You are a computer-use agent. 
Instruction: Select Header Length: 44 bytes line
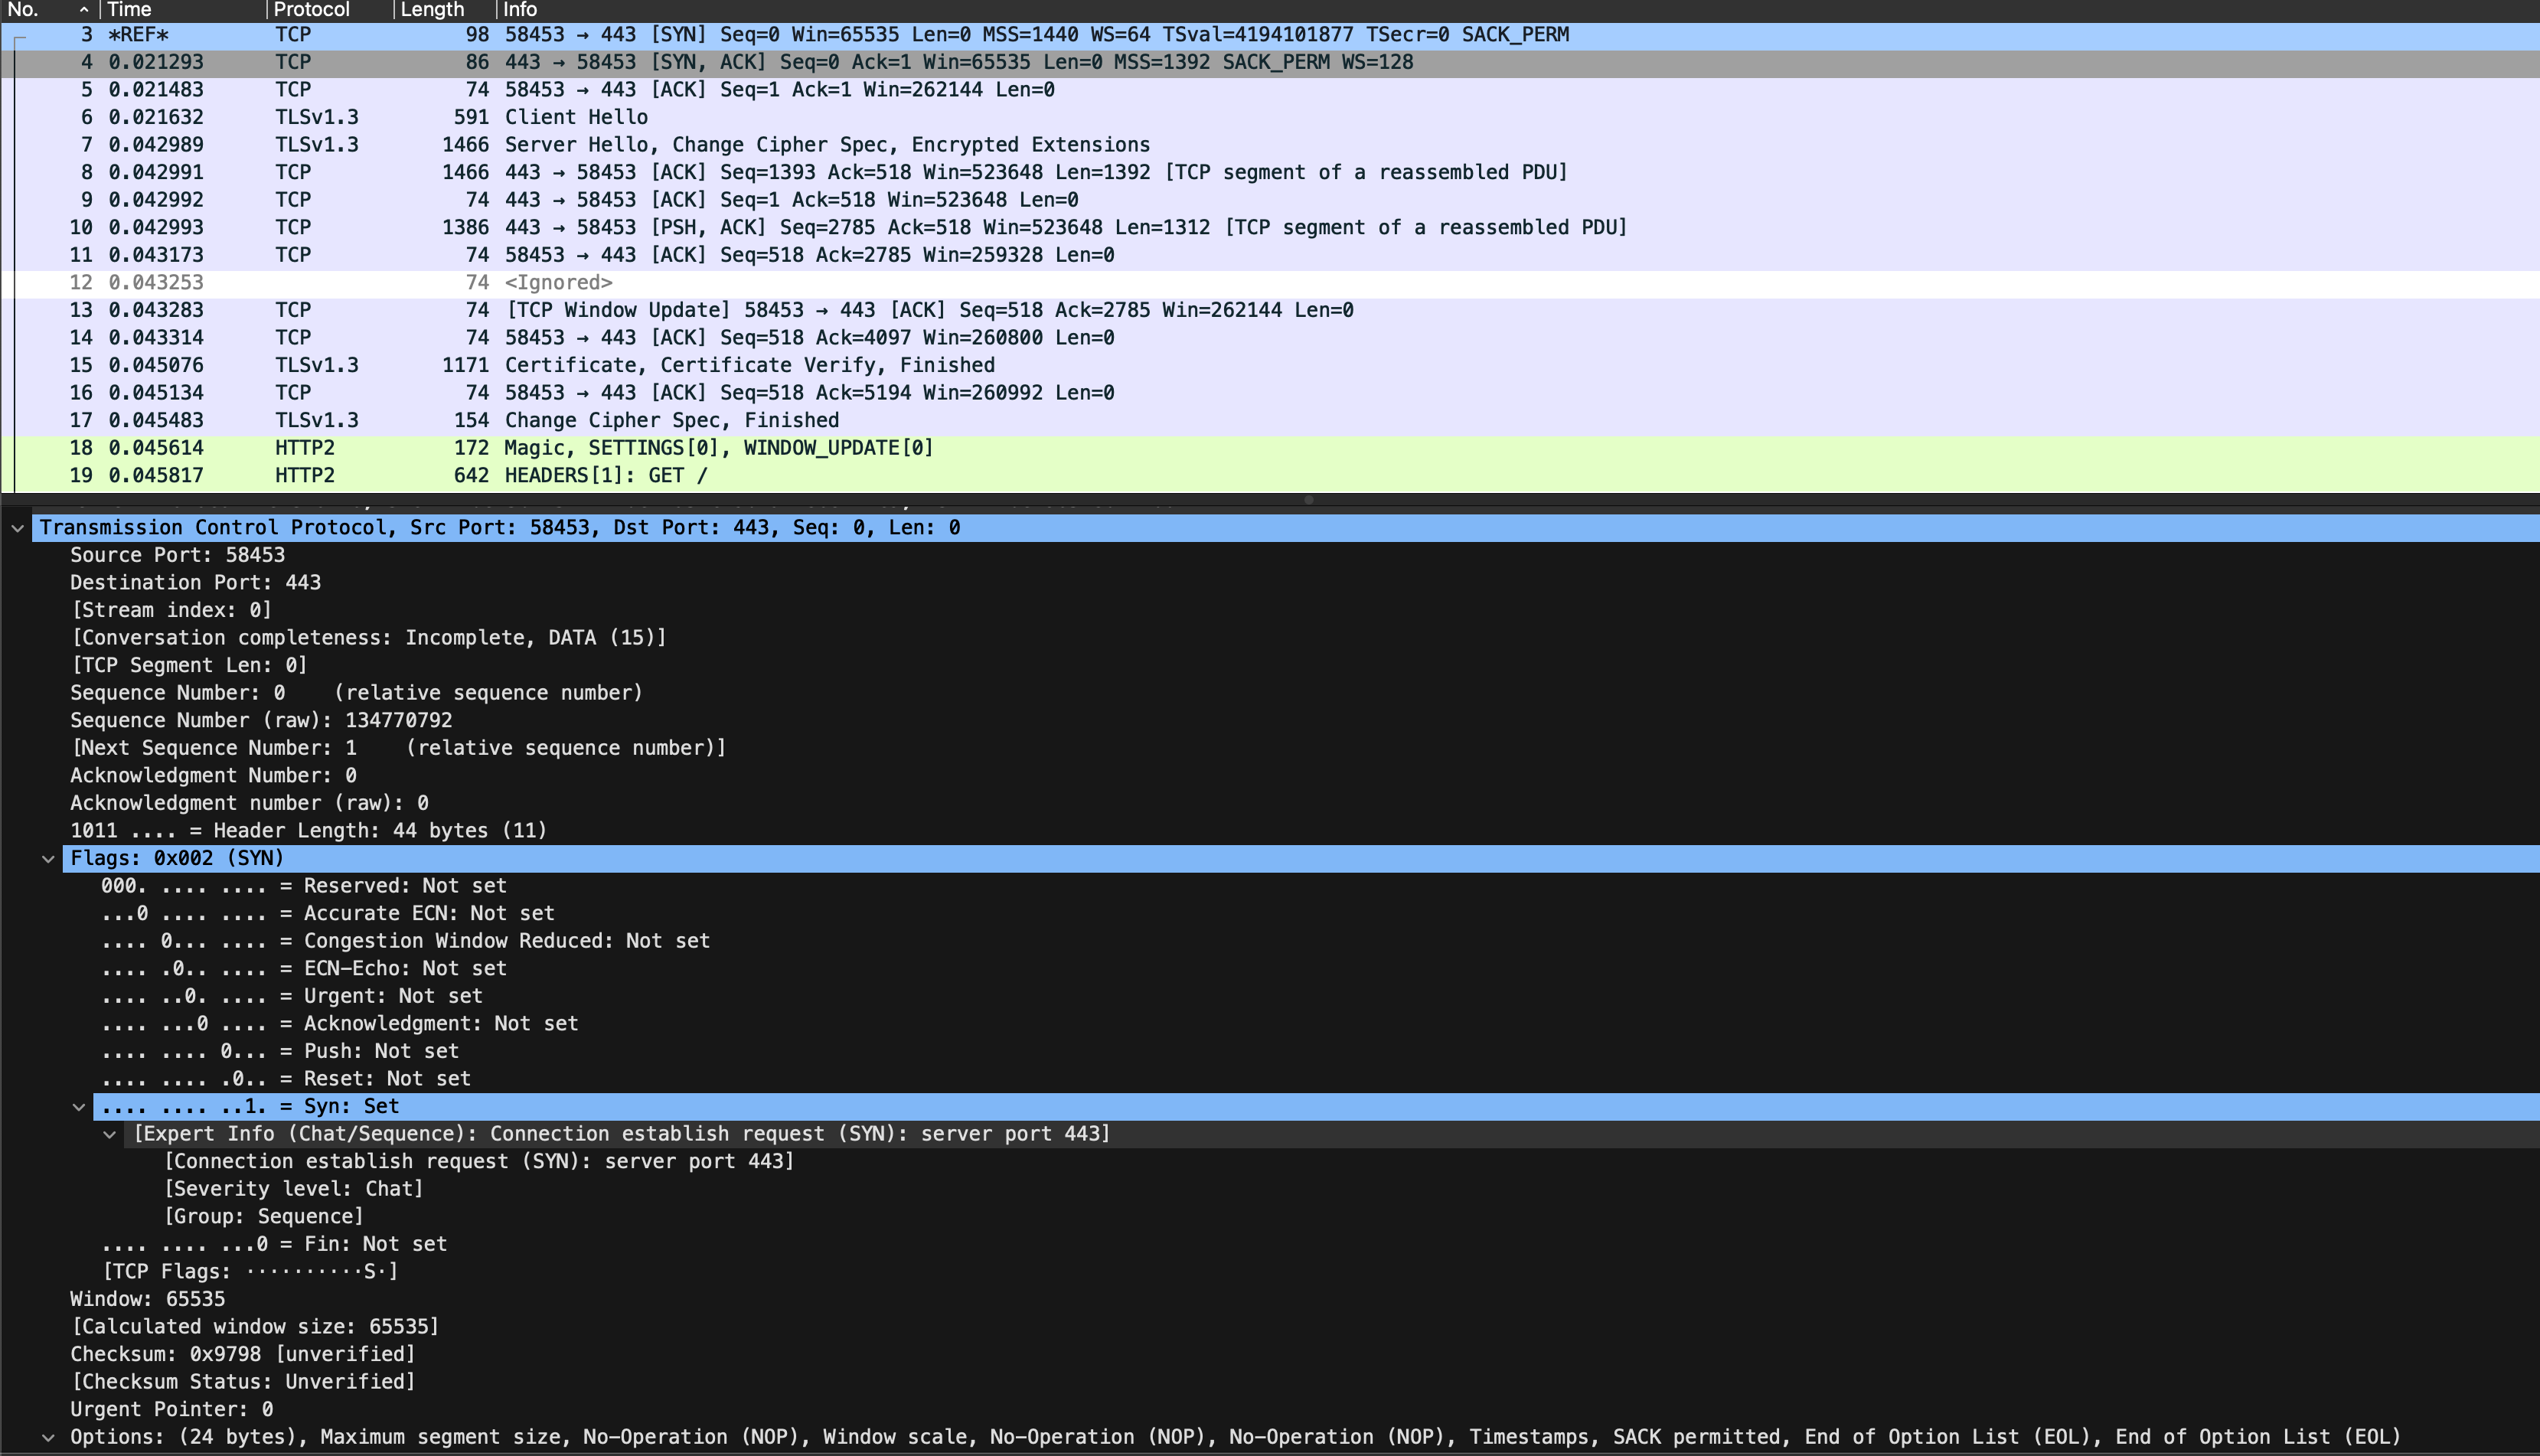pos(308,832)
